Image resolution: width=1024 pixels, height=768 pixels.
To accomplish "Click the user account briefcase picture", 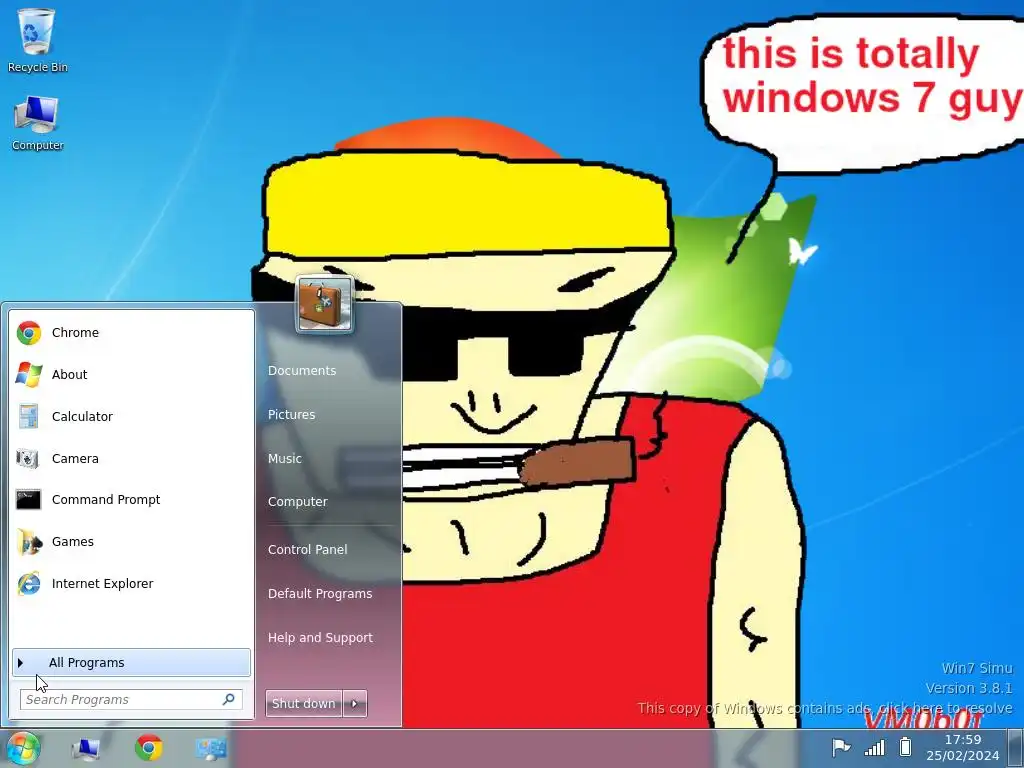I will click(x=325, y=304).
